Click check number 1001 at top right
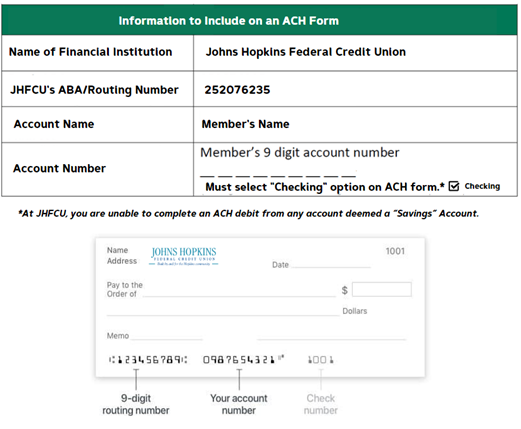This screenshot has height=429, width=521. 395,251
